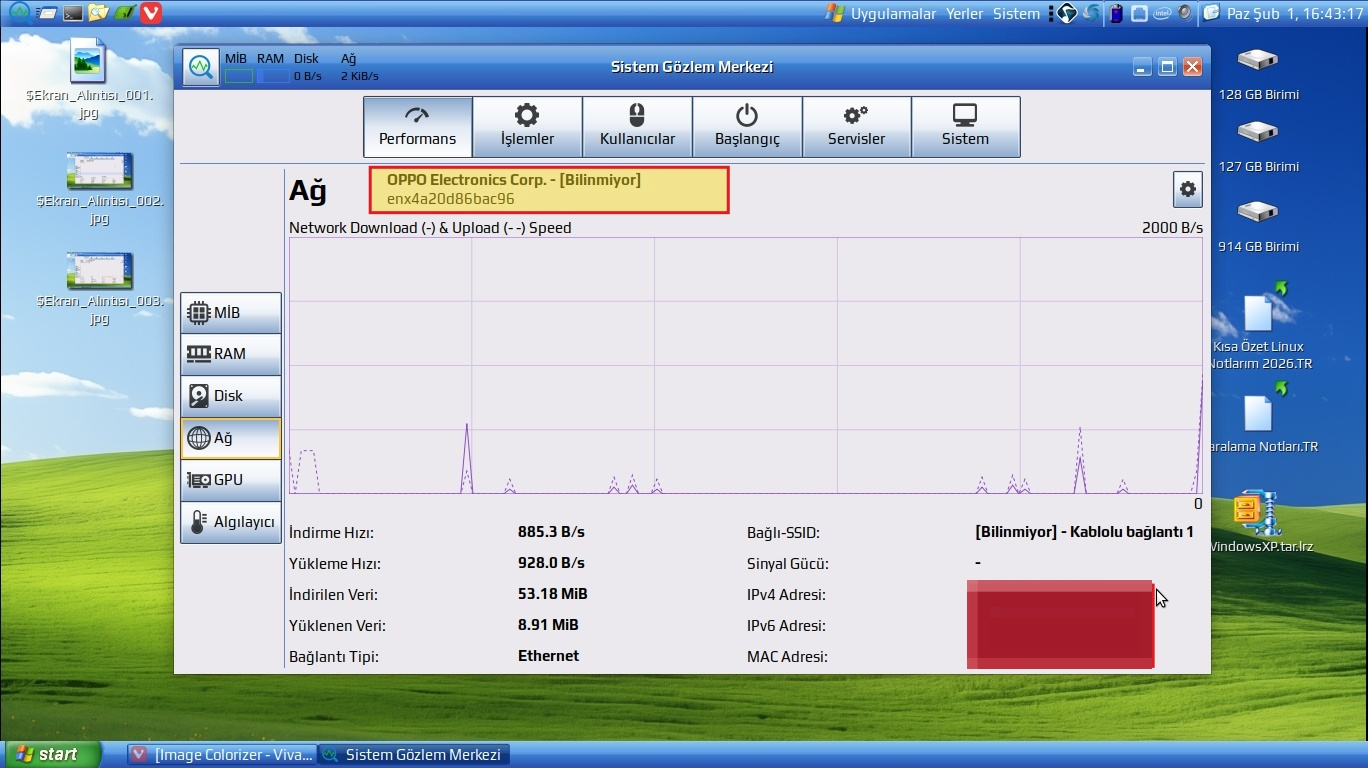Viewport: 1368px width, 768px height.
Task: Click the Bağlı-SSID label
Action: click(x=783, y=533)
